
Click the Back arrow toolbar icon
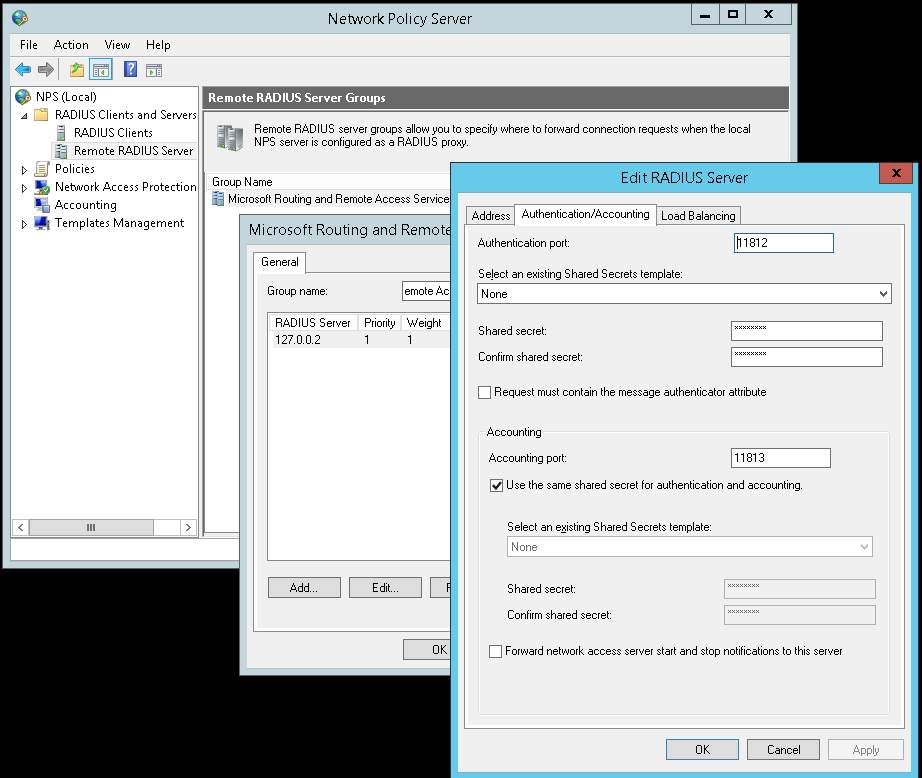(x=22, y=70)
